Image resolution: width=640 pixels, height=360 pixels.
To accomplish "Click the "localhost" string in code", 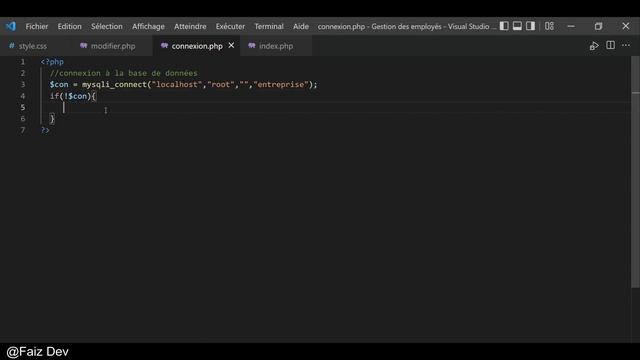I will click(177, 84).
